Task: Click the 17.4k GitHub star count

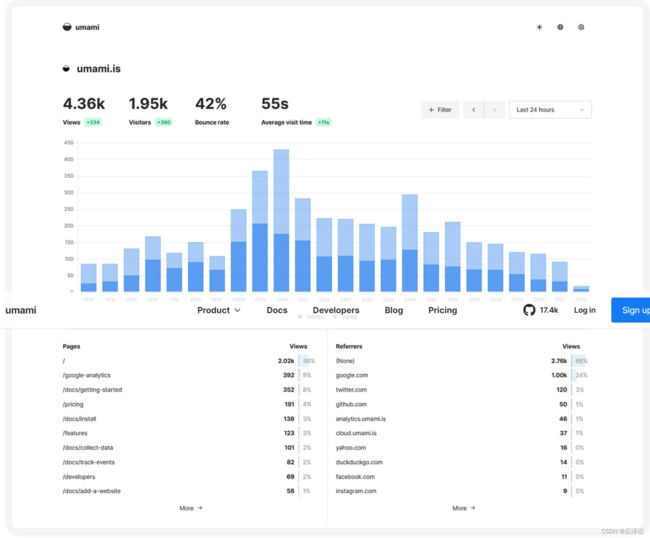Action: [x=549, y=310]
